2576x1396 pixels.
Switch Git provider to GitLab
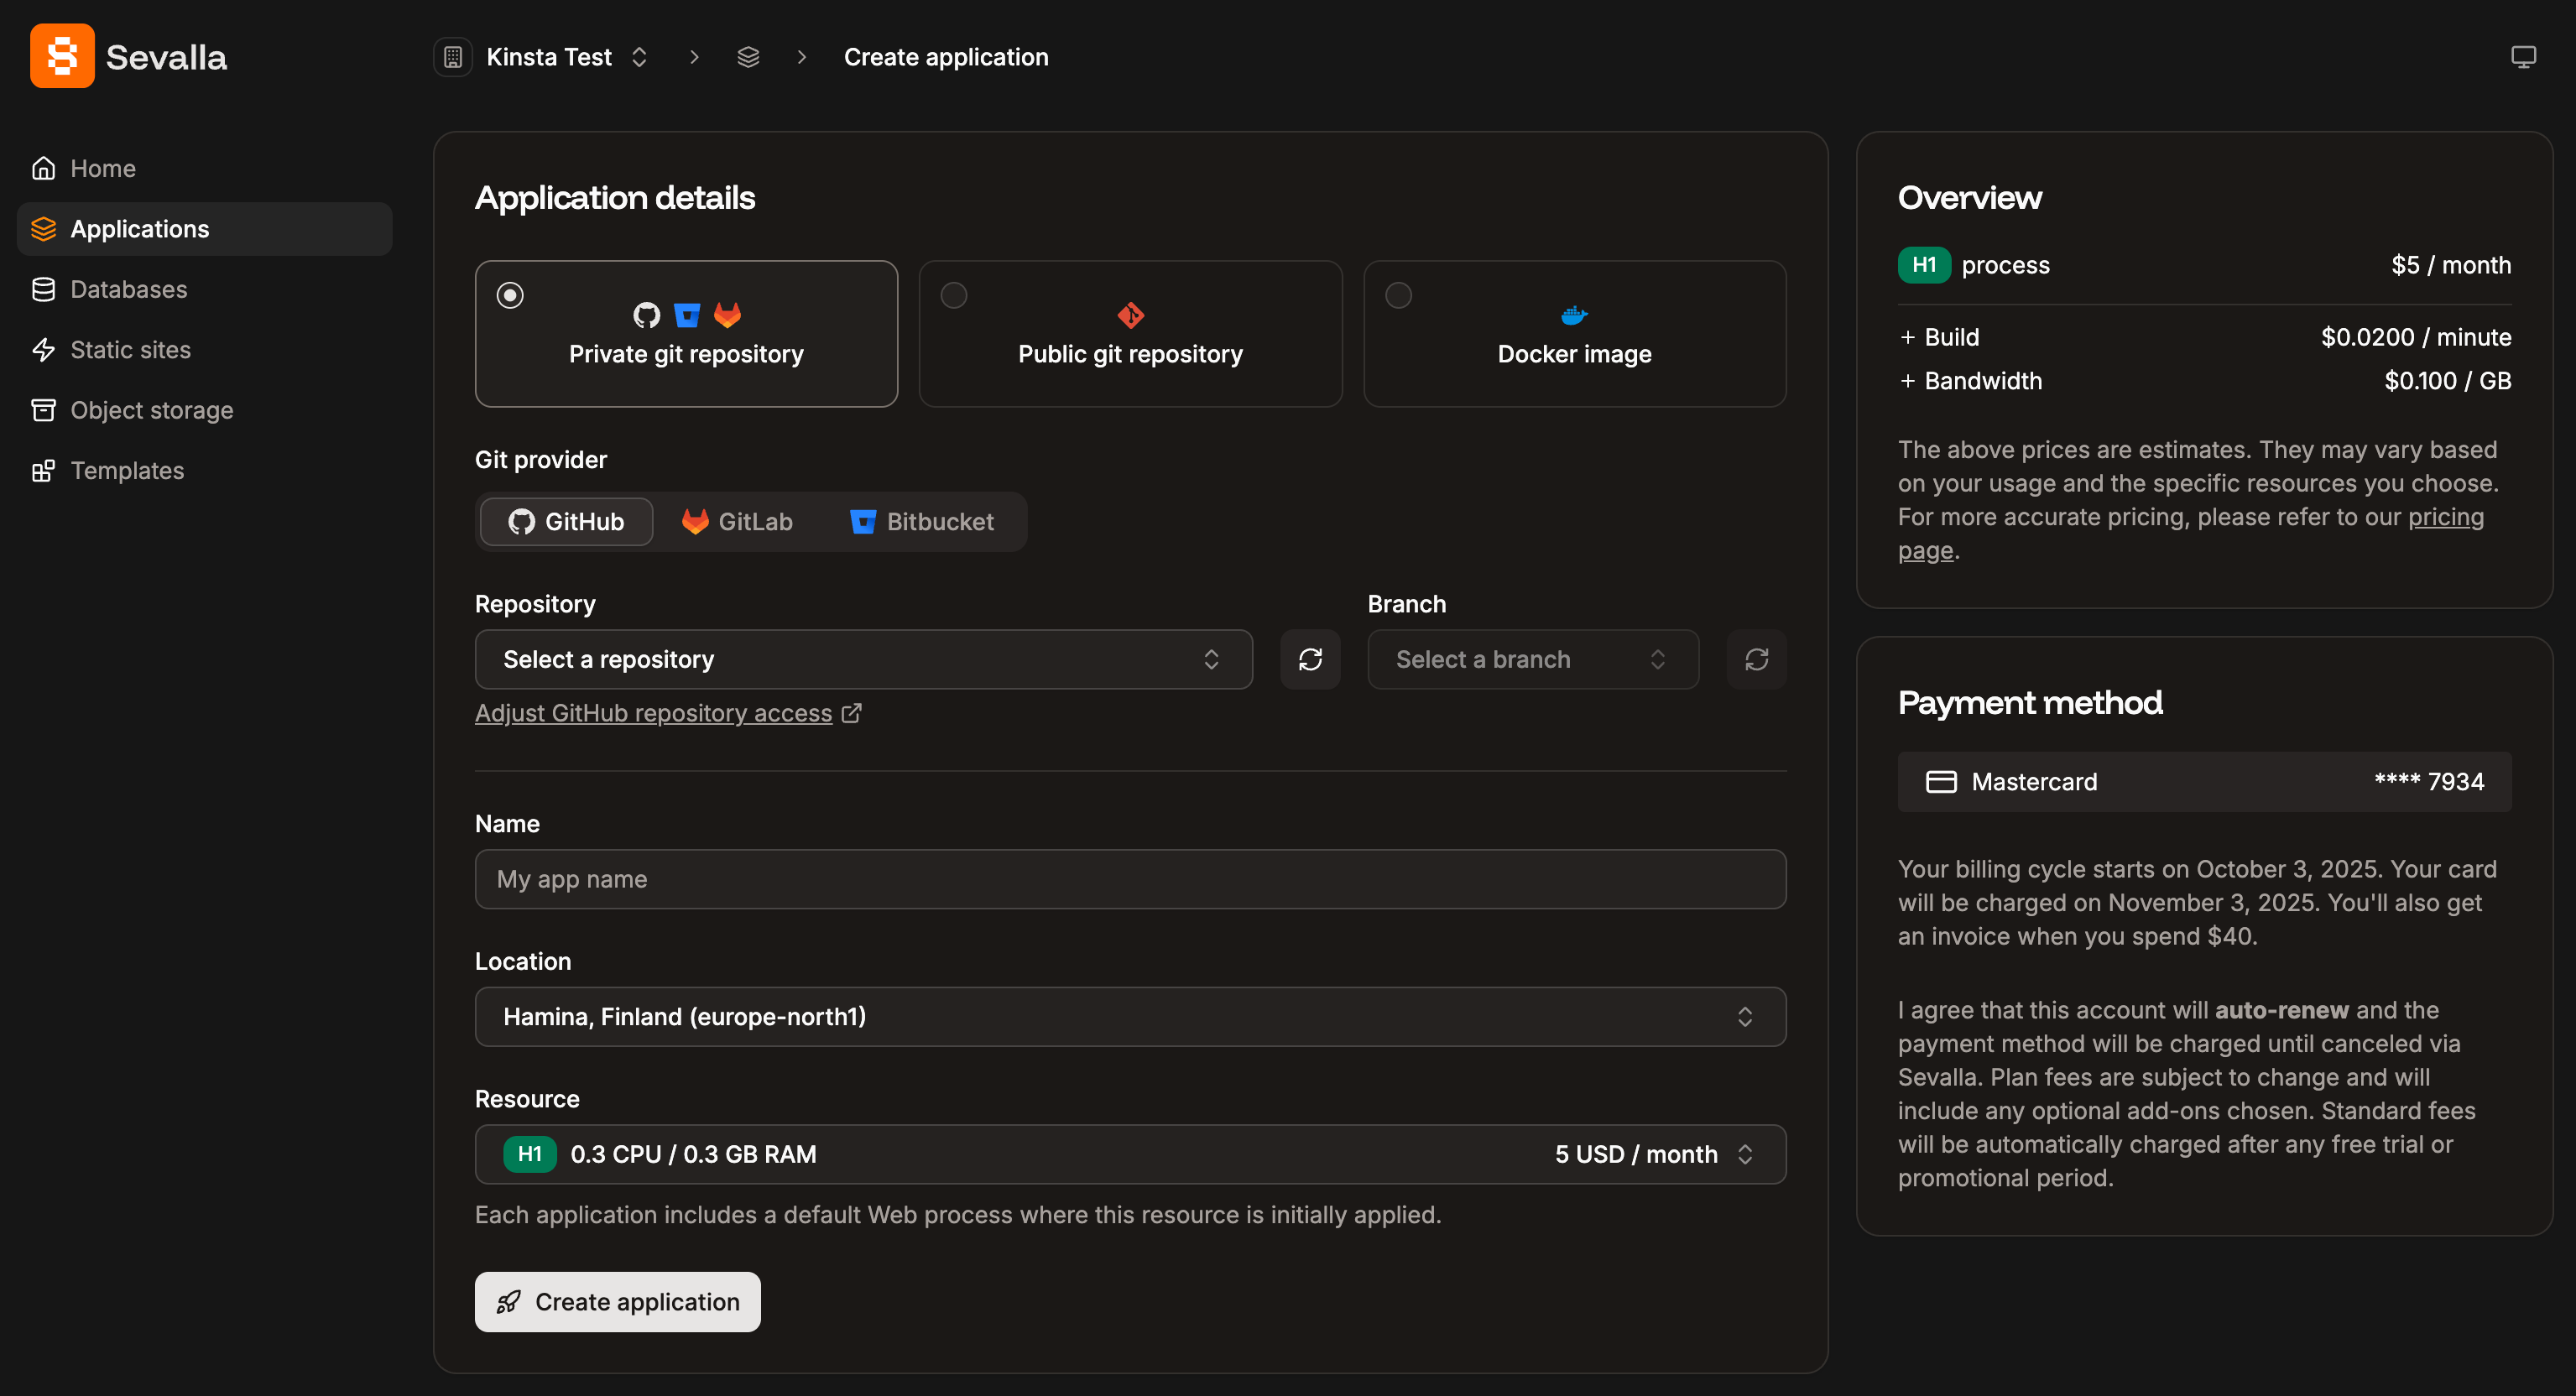[x=736, y=521]
